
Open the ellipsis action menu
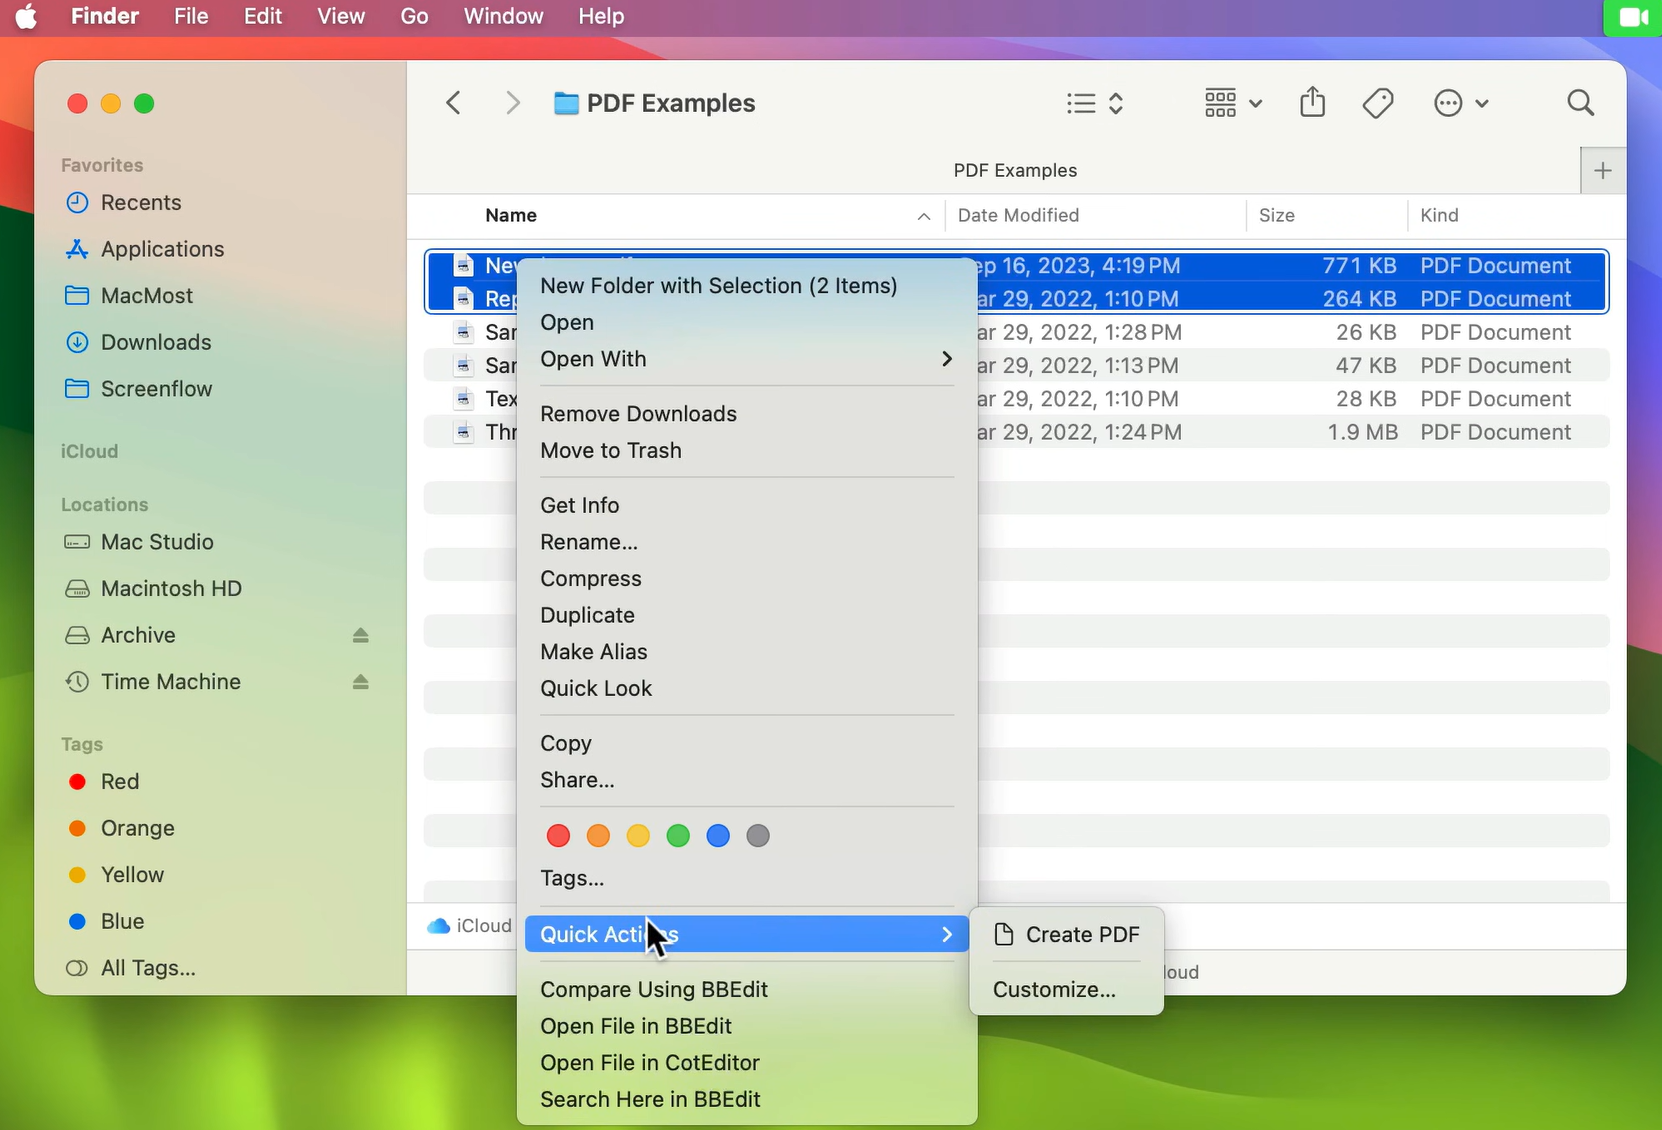tap(1461, 103)
